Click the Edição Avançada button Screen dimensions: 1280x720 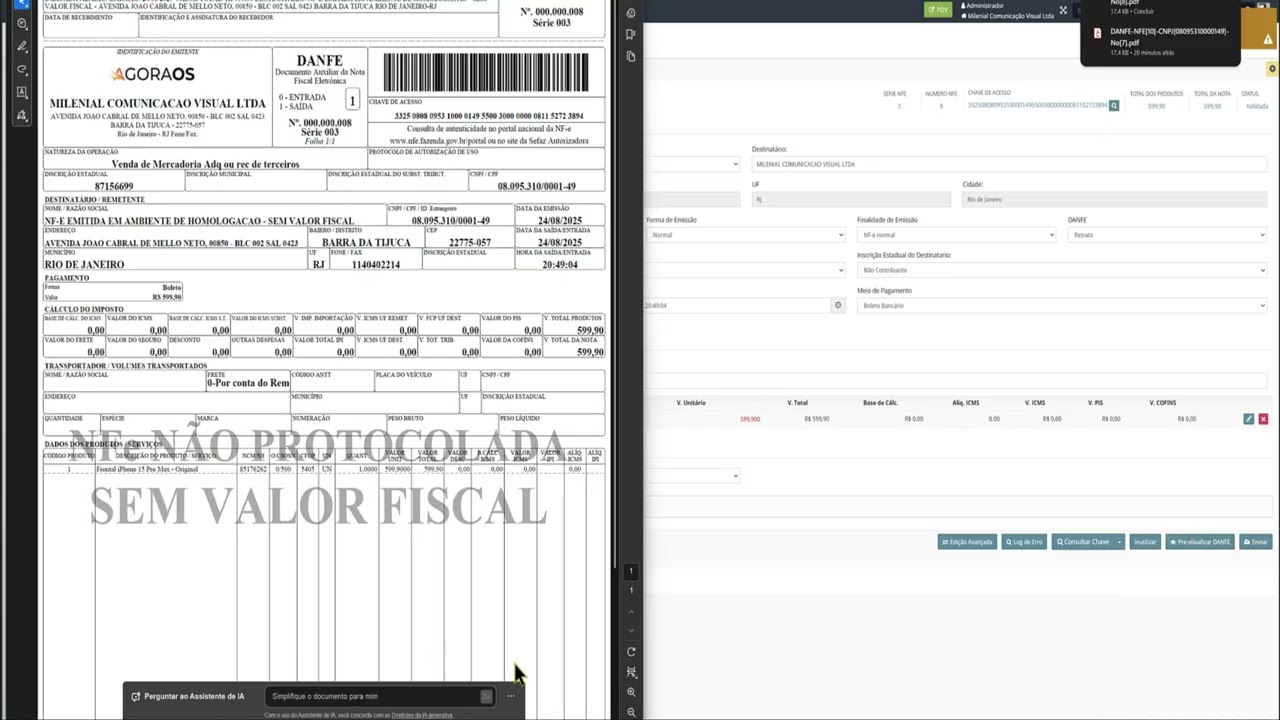(967, 542)
